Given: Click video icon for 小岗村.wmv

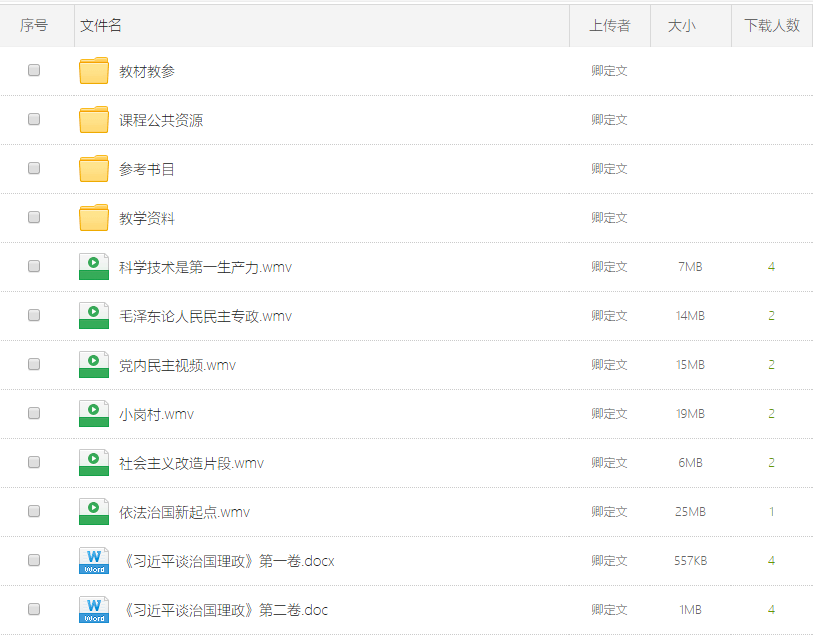Looking at the screenshot, I should [94, 414].
